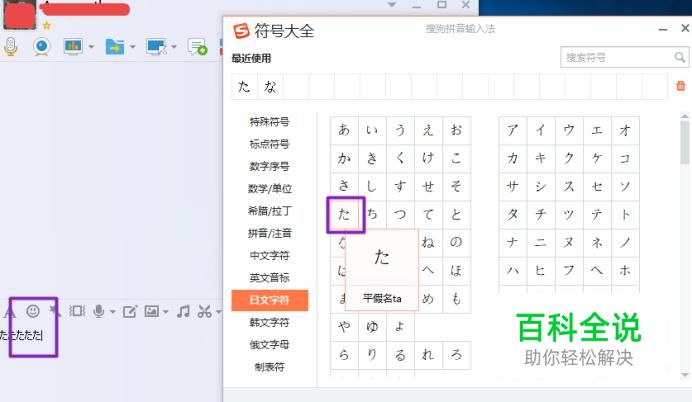The width and height of the screenshot is (692, 402).
Task: Open the 数字序号 category
Action: 269,166
